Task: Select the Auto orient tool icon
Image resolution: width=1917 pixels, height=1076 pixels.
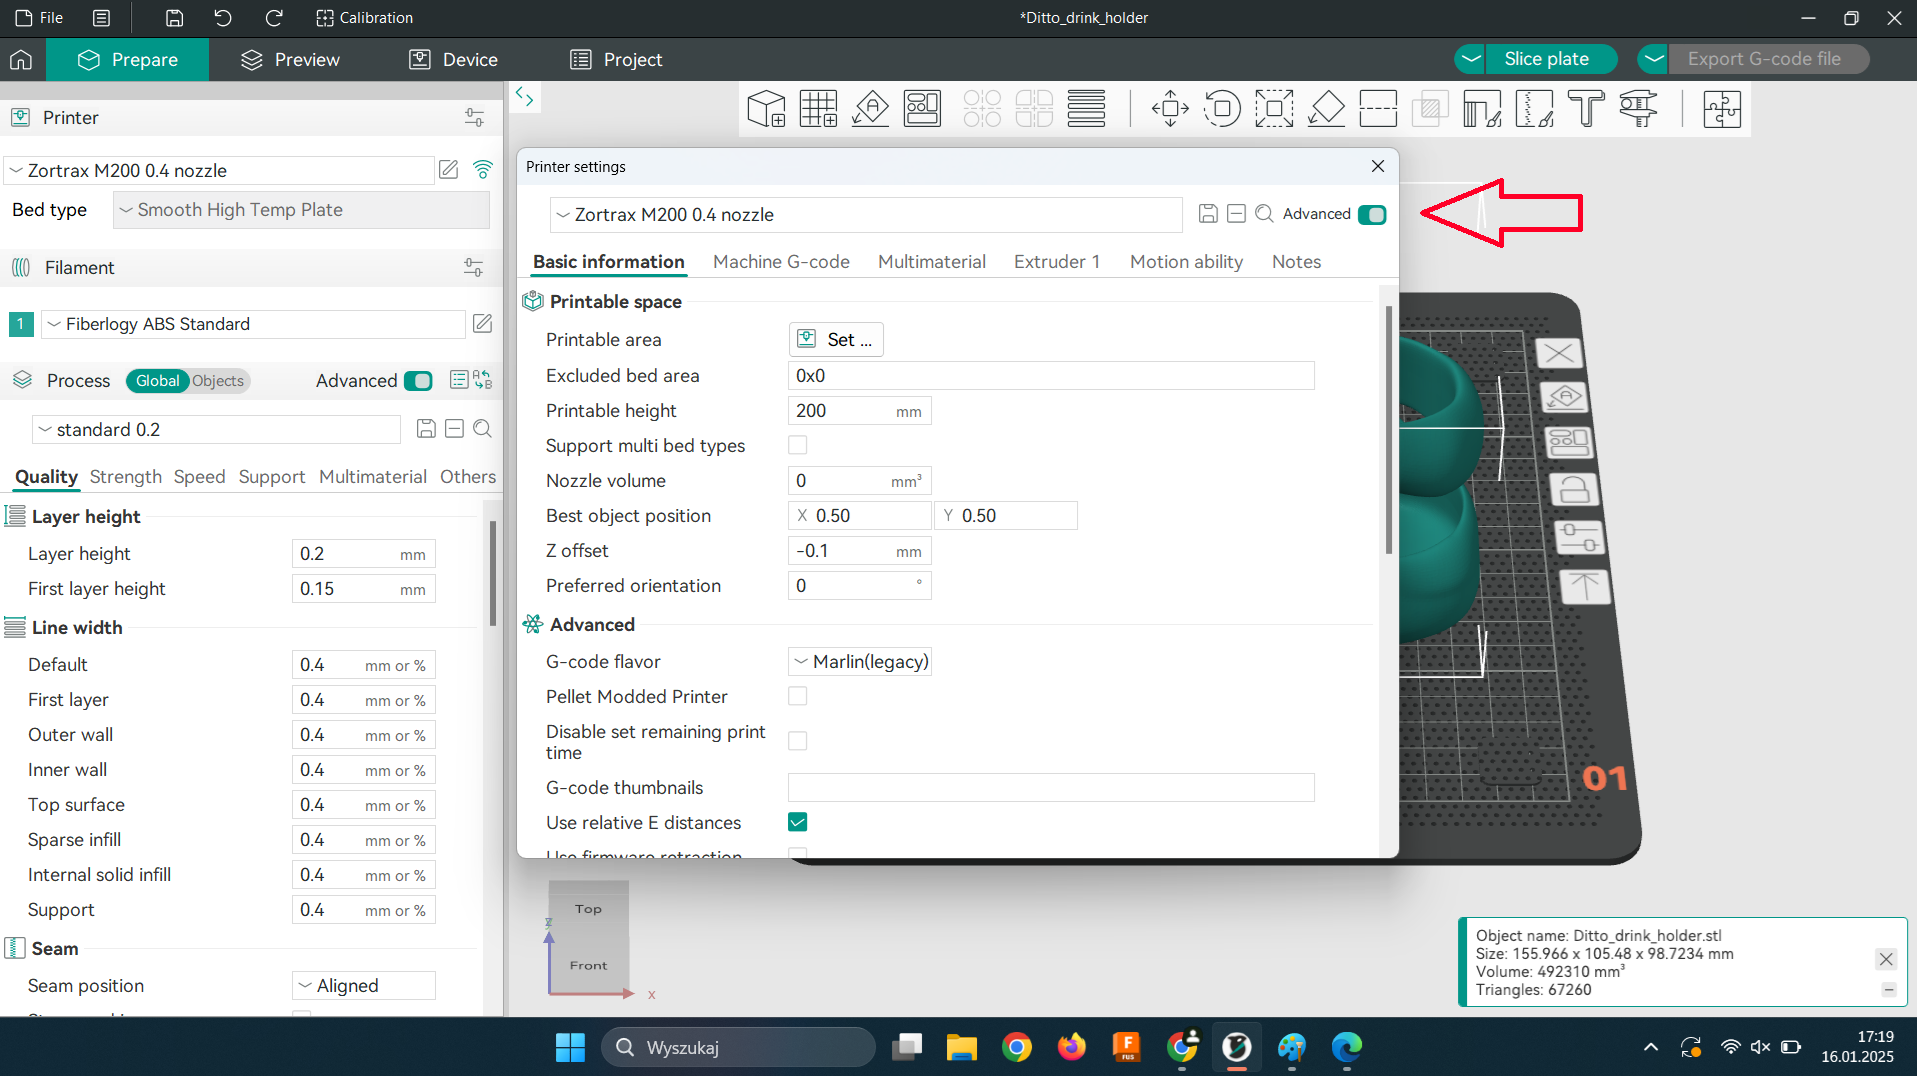Action: 870,108
